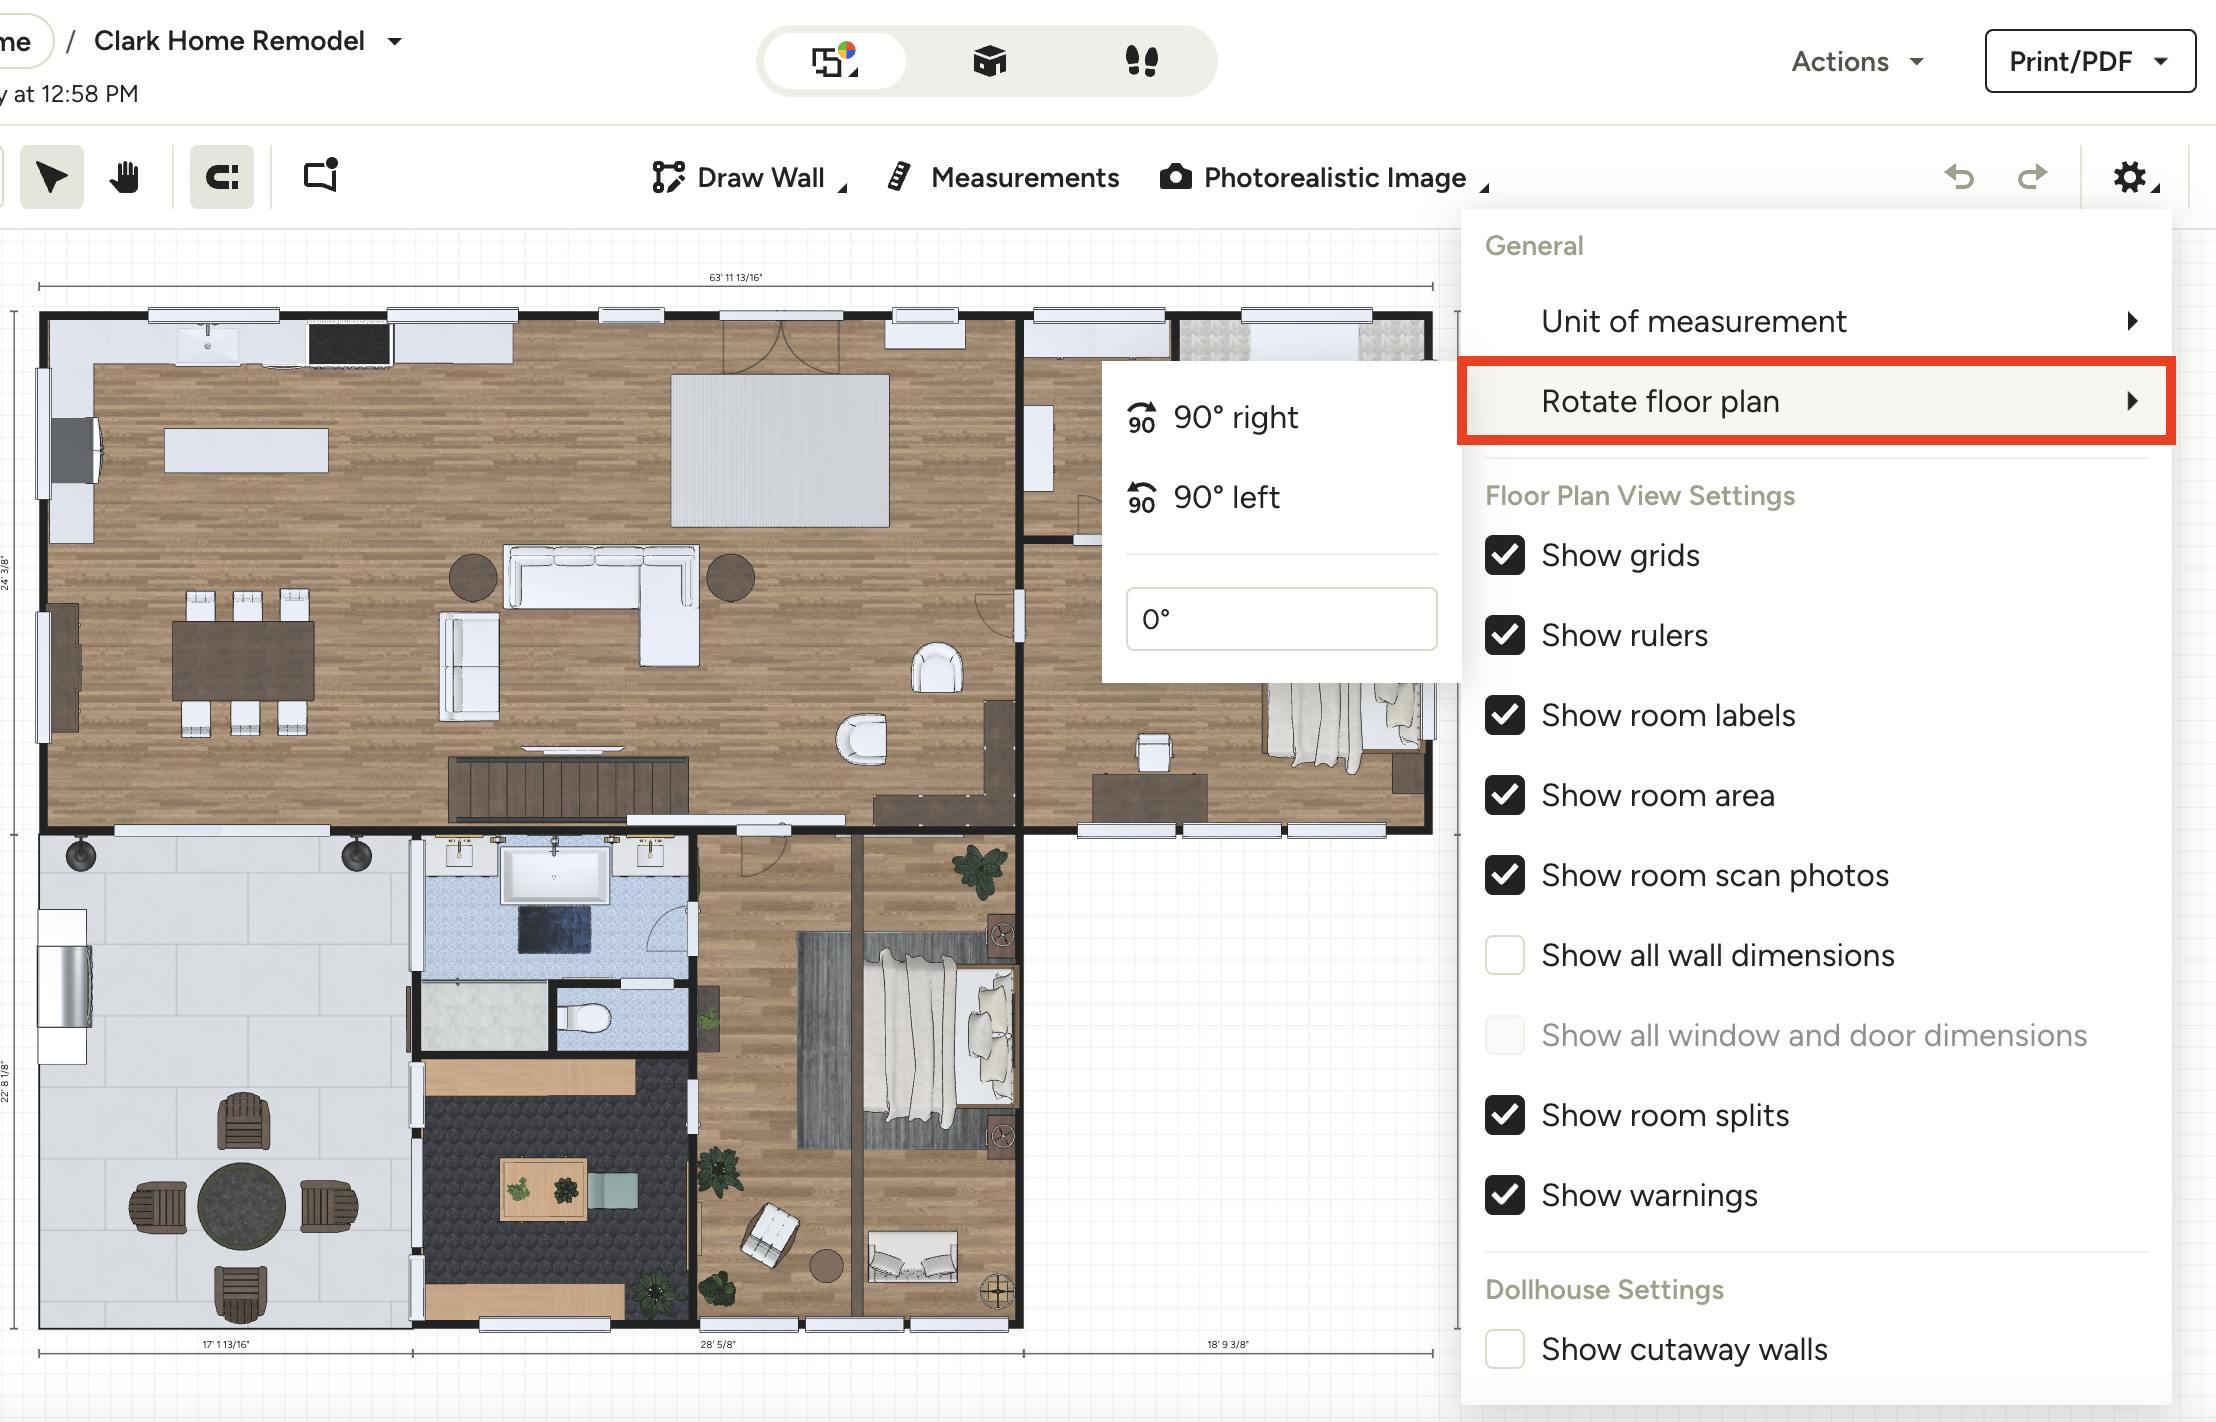Click the undo arrow

coord(1960,177)
